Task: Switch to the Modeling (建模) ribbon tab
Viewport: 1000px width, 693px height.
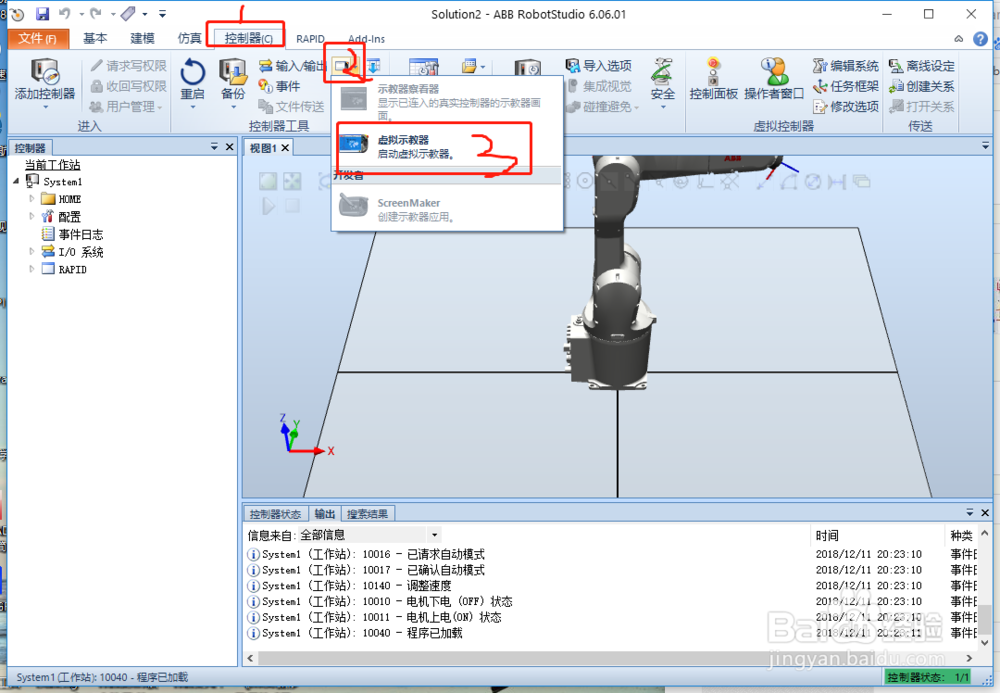Action: pyautogui.click(x=142, y=38)
